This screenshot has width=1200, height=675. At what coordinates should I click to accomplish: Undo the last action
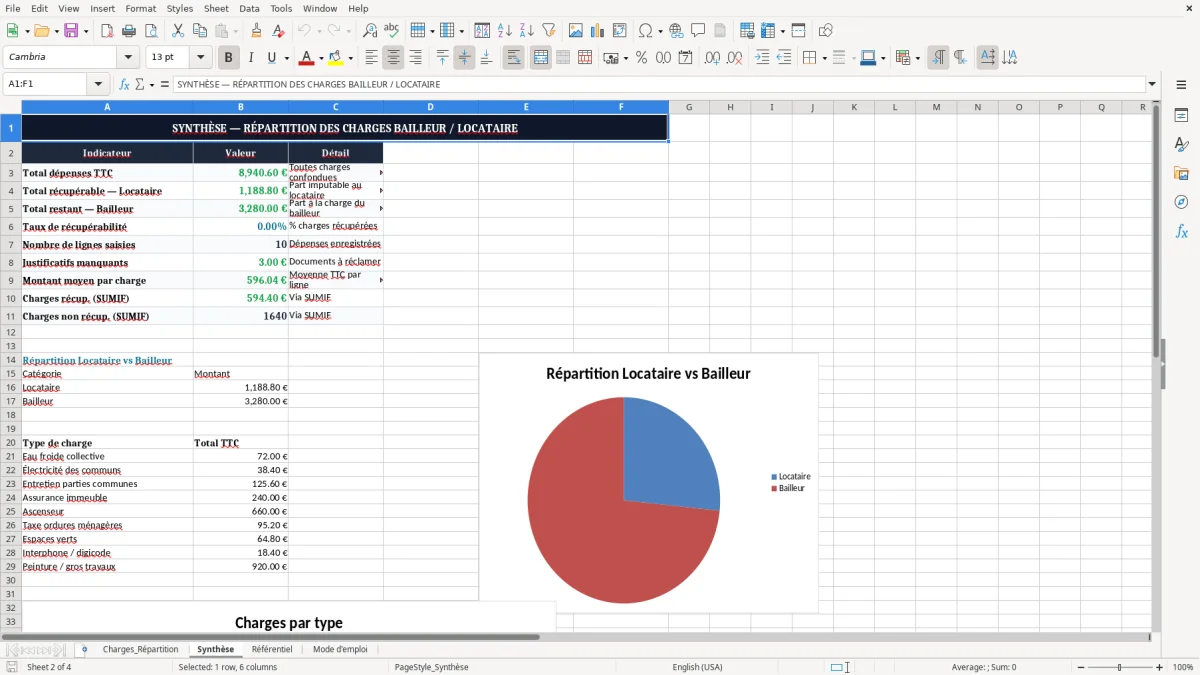pos(304,31)
